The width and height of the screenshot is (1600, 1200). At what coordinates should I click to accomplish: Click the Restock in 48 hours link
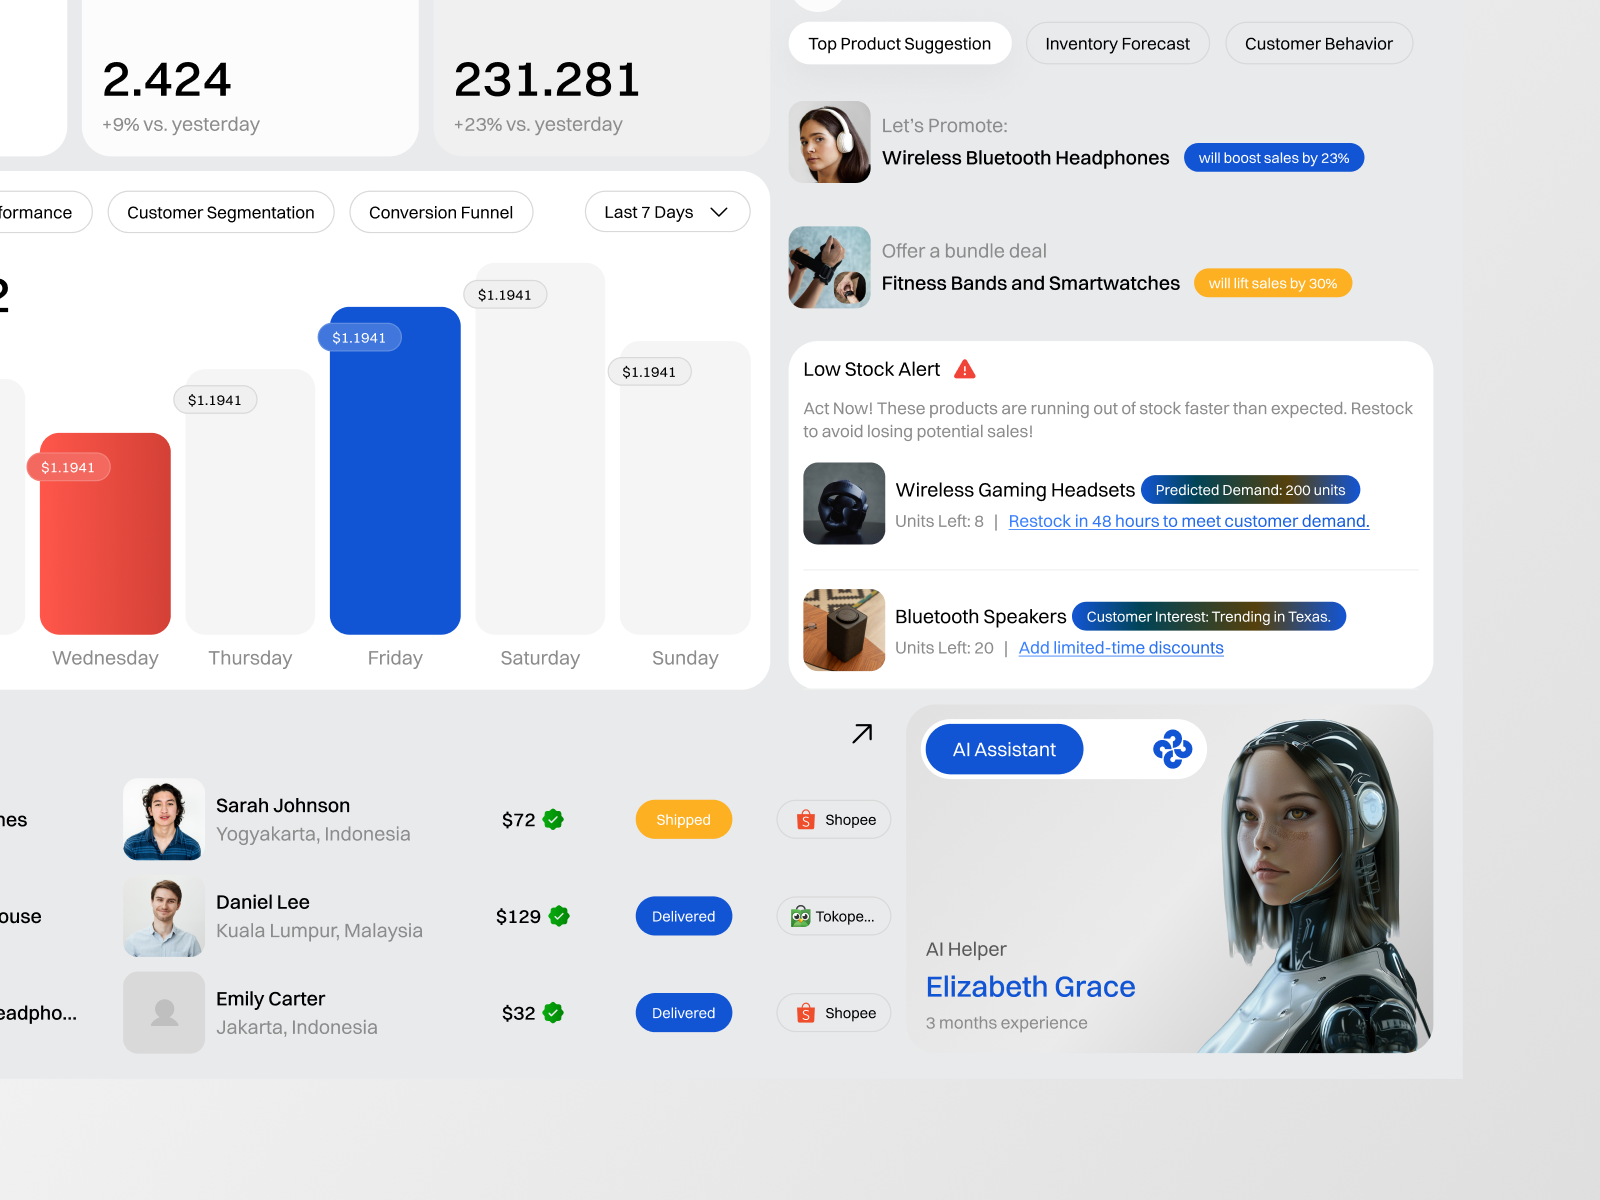(1188, 521)
